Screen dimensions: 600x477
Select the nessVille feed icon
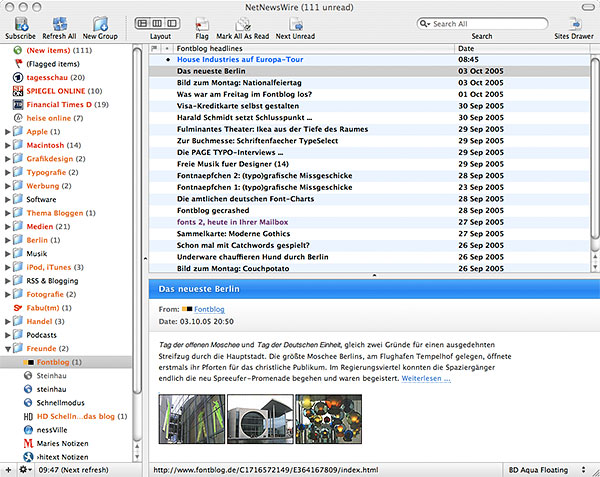pyautogui.click(x=28, y=430)
